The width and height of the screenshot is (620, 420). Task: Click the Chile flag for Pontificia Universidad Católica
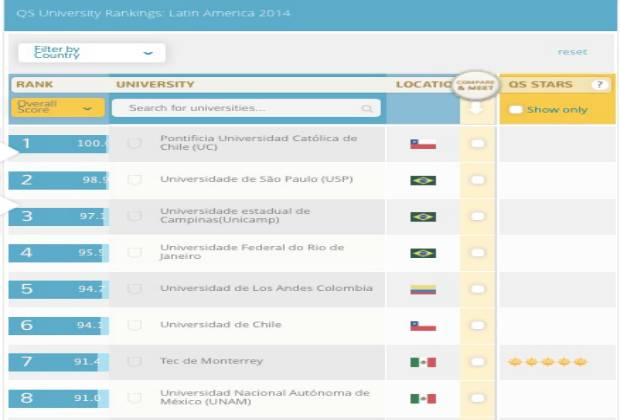(x=423, y=144)
